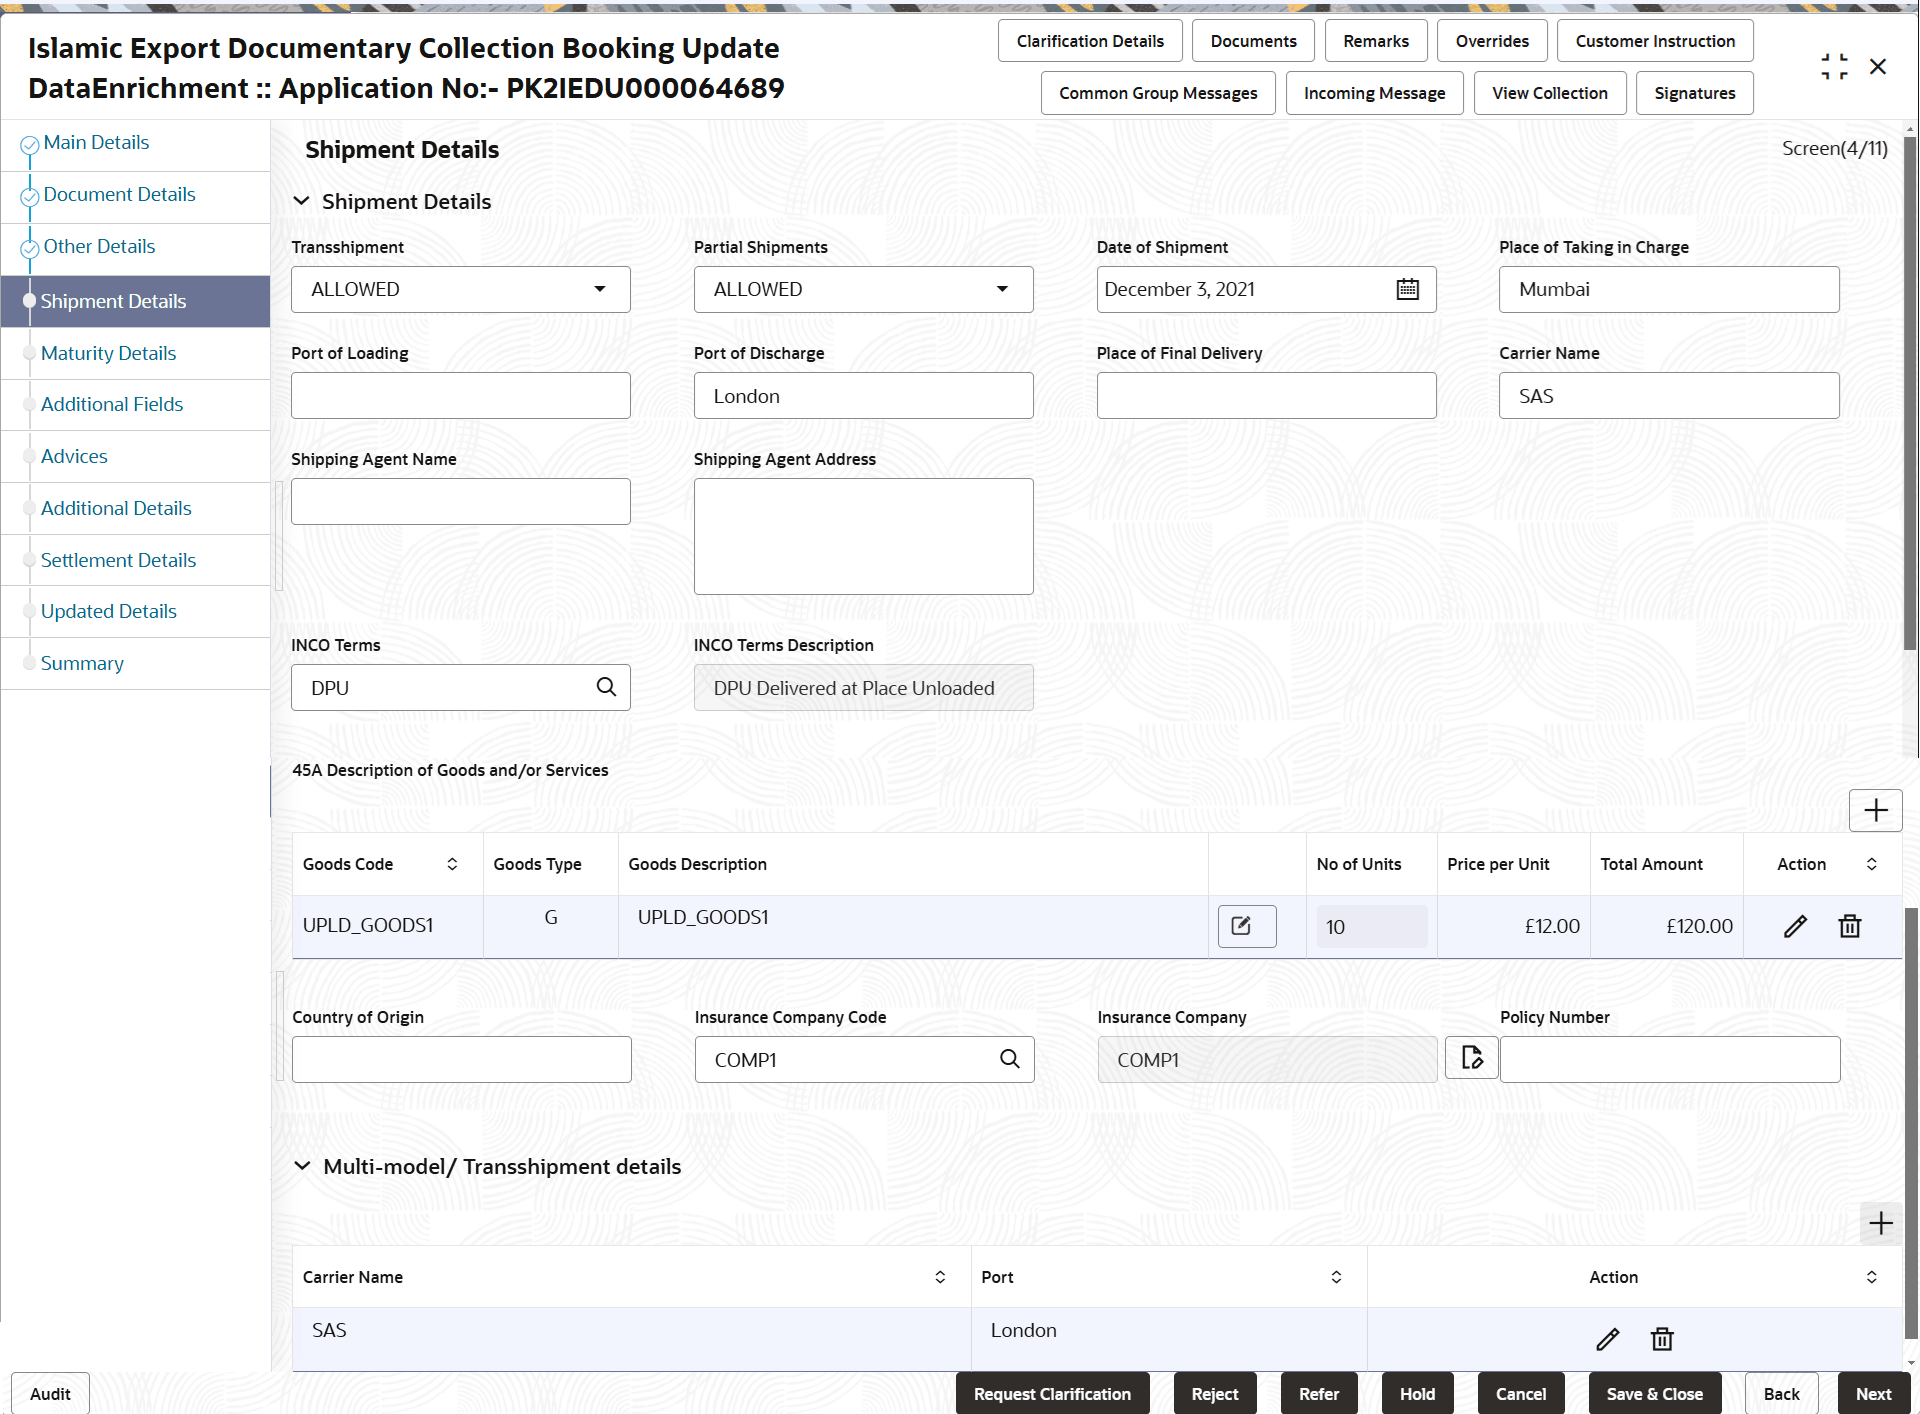Viewport: 1920px width, 1414px height.
Task: Edit the SAS carrier entry
Action: click(1608, 1339)
